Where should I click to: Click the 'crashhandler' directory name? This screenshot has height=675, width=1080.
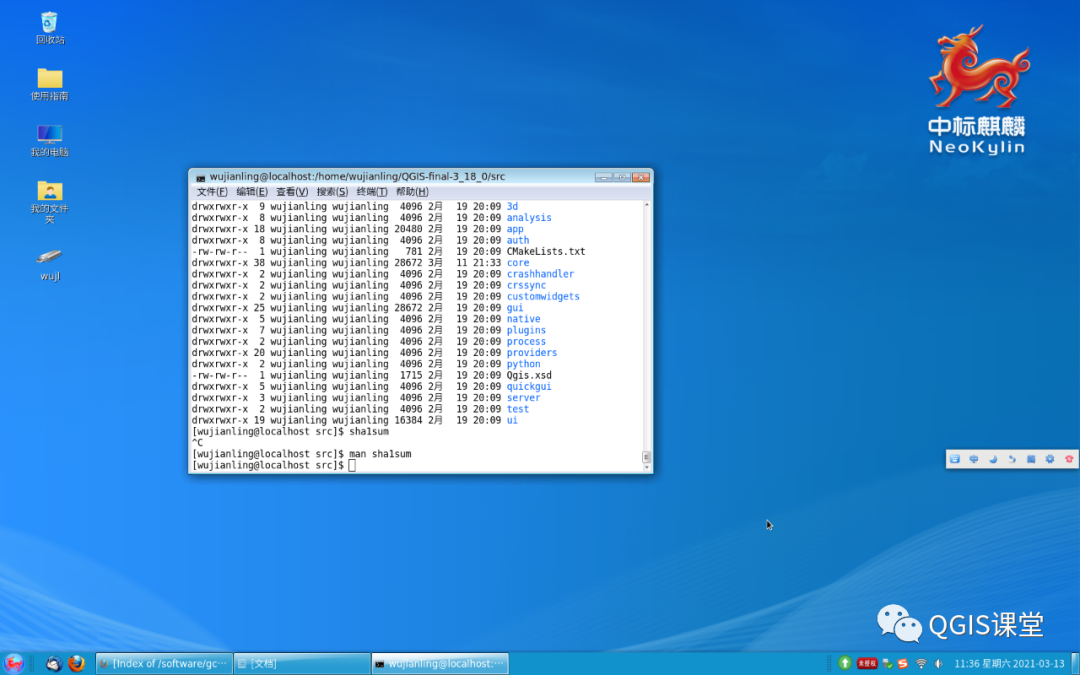(541, 274)
